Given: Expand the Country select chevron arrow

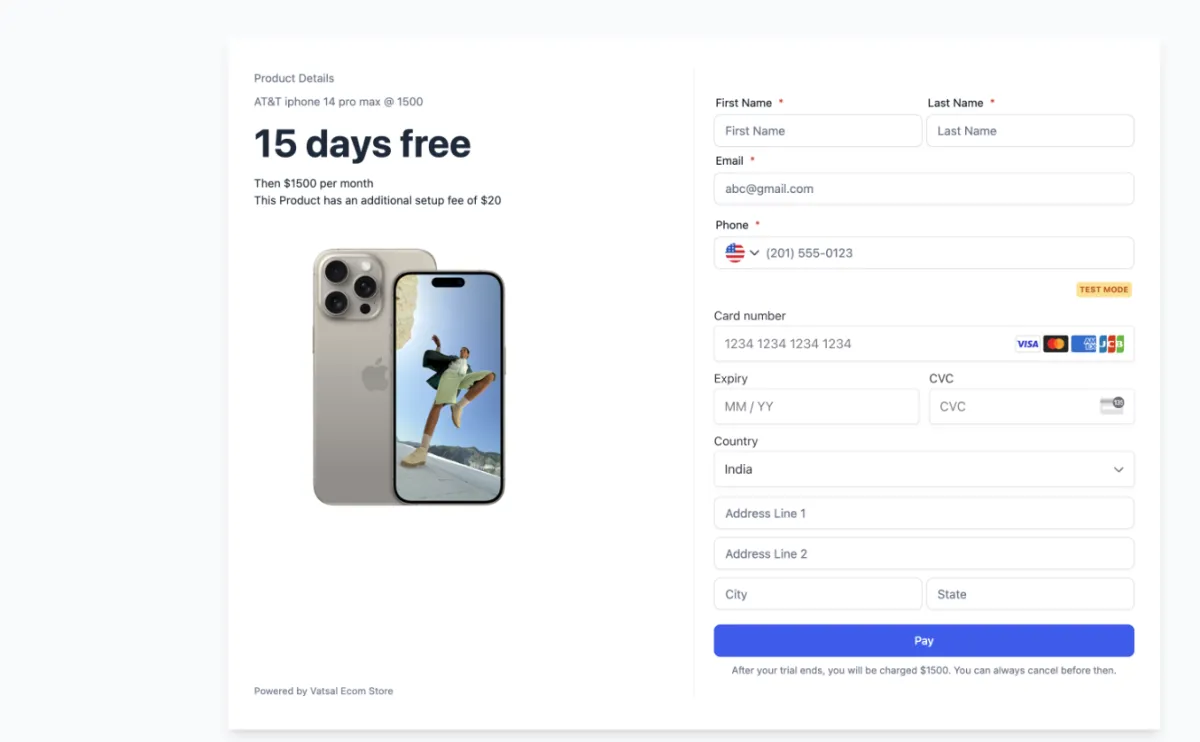Looking at the screenshot, I should pos(1118,470).
